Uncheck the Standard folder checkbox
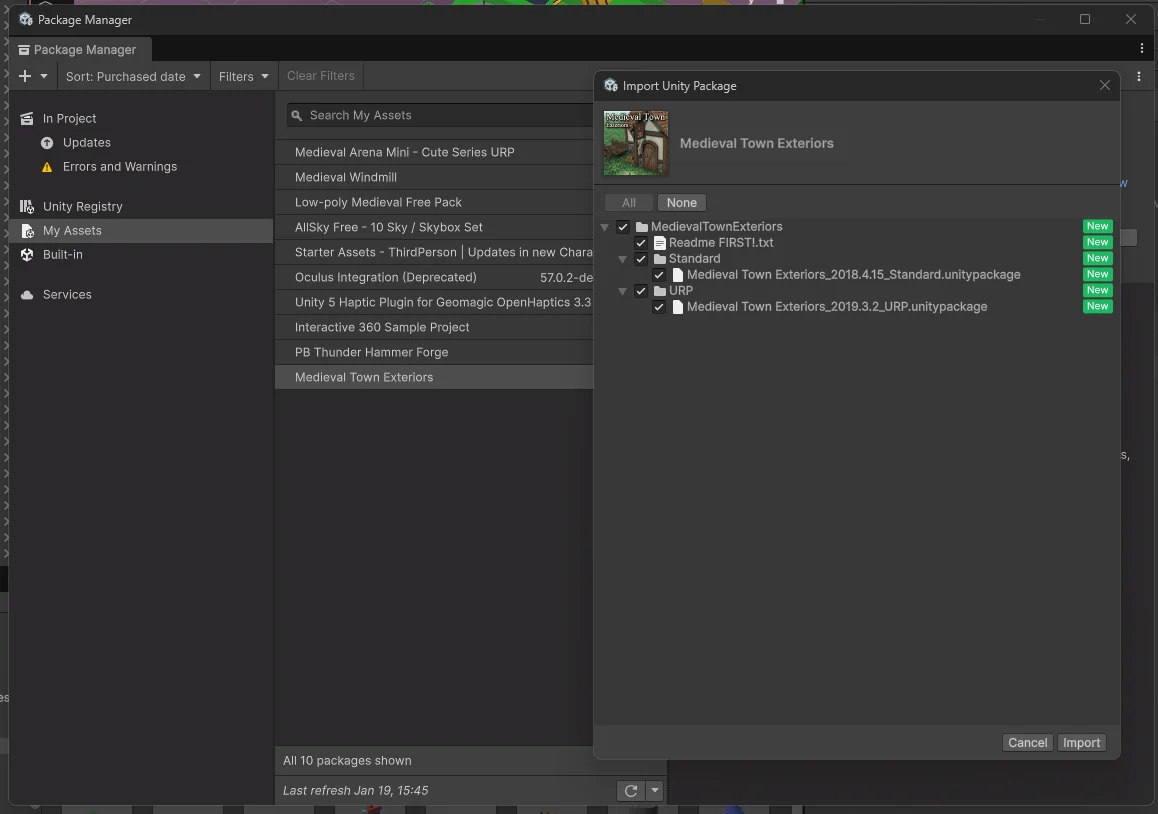Screen dimensions: 1158x814 (x=641, y=259)
